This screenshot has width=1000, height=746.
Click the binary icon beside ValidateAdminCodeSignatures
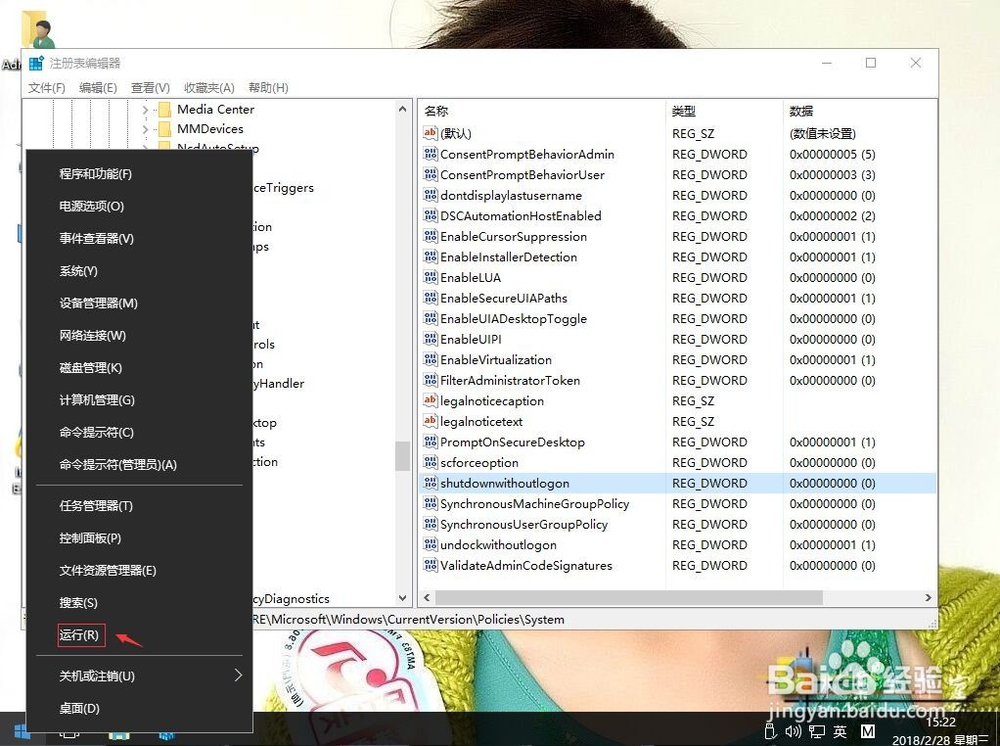pyautogui.click(x=431, y=565)
